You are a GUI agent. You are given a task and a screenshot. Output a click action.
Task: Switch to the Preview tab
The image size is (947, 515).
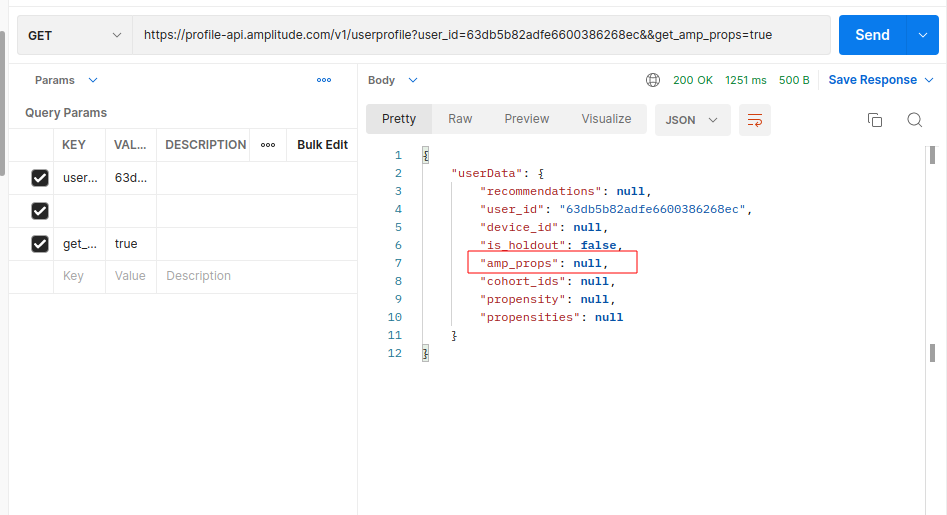[527, 119]
